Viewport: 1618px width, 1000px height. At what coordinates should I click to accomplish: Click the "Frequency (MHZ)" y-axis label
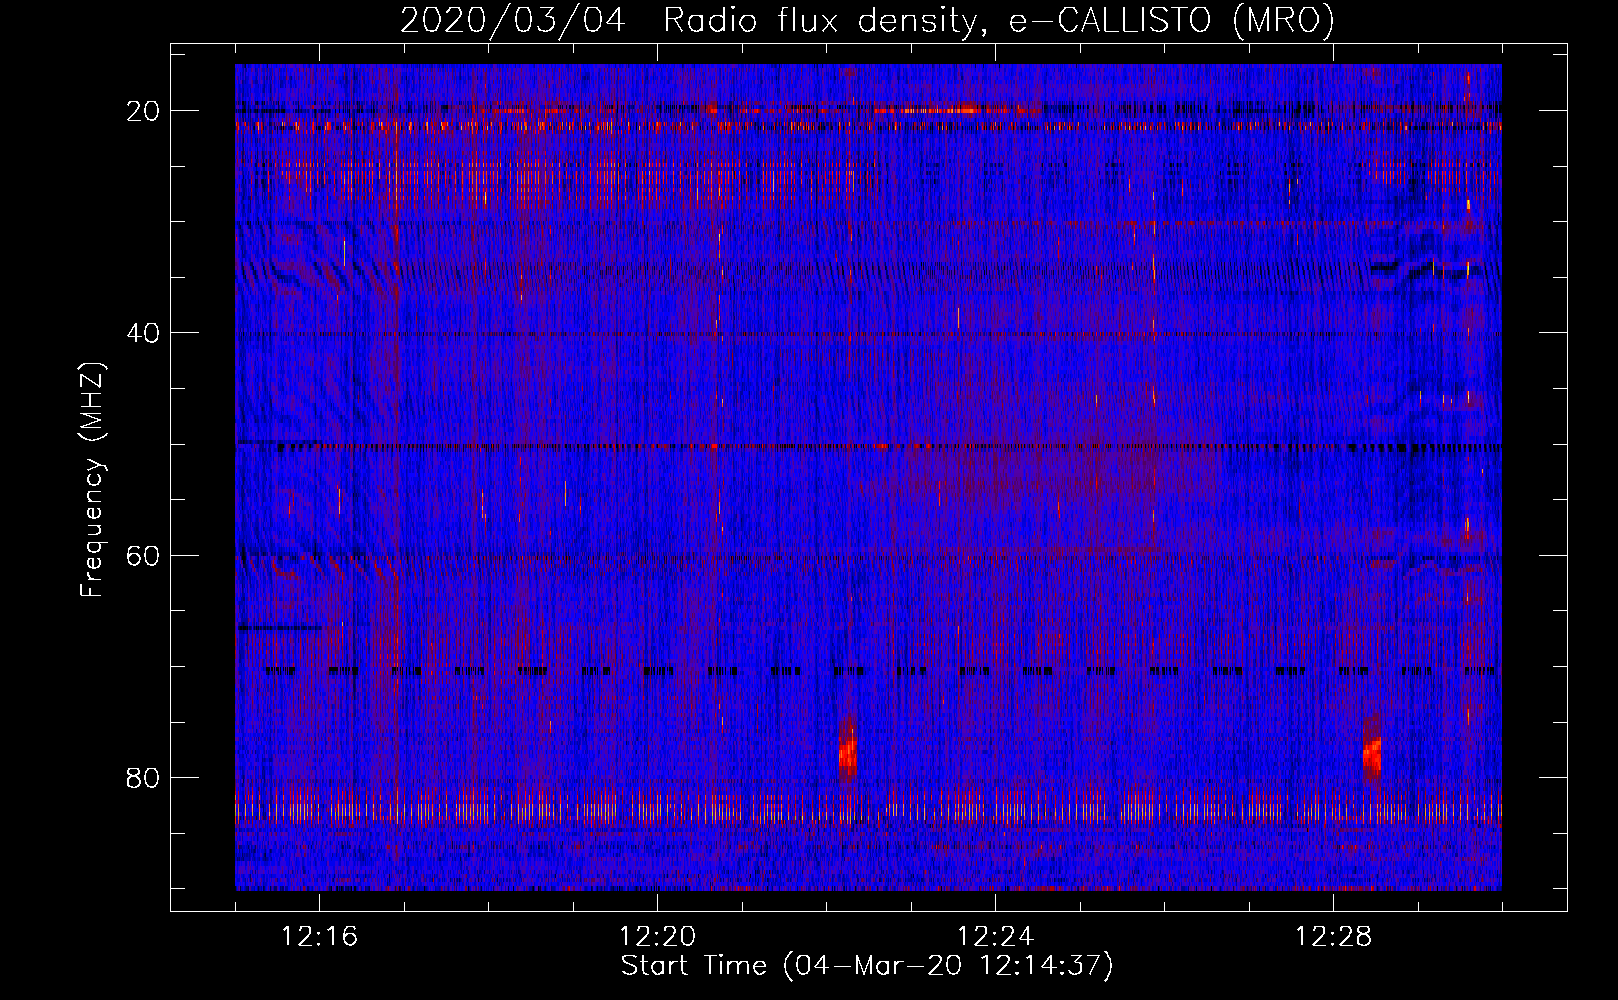[92, 479]
